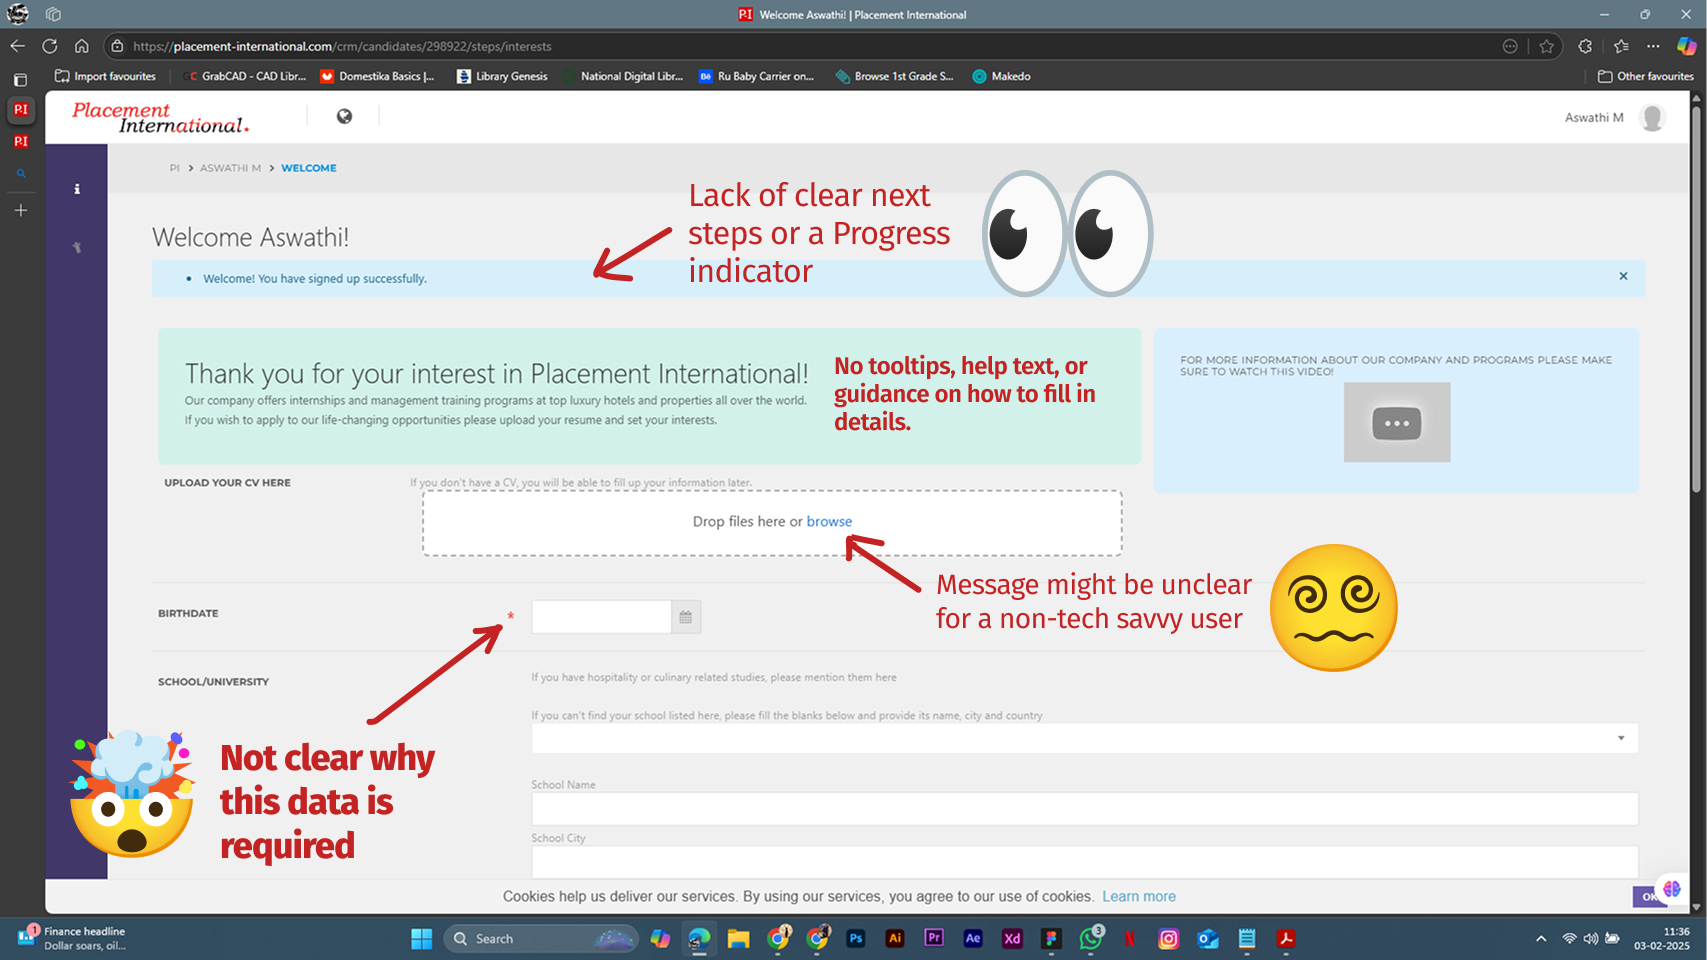Image resolution: width=1707 pixels, height=960 pixels.
Task: Open the workspaces icon near profile
Action: click(x=53, y=14)
